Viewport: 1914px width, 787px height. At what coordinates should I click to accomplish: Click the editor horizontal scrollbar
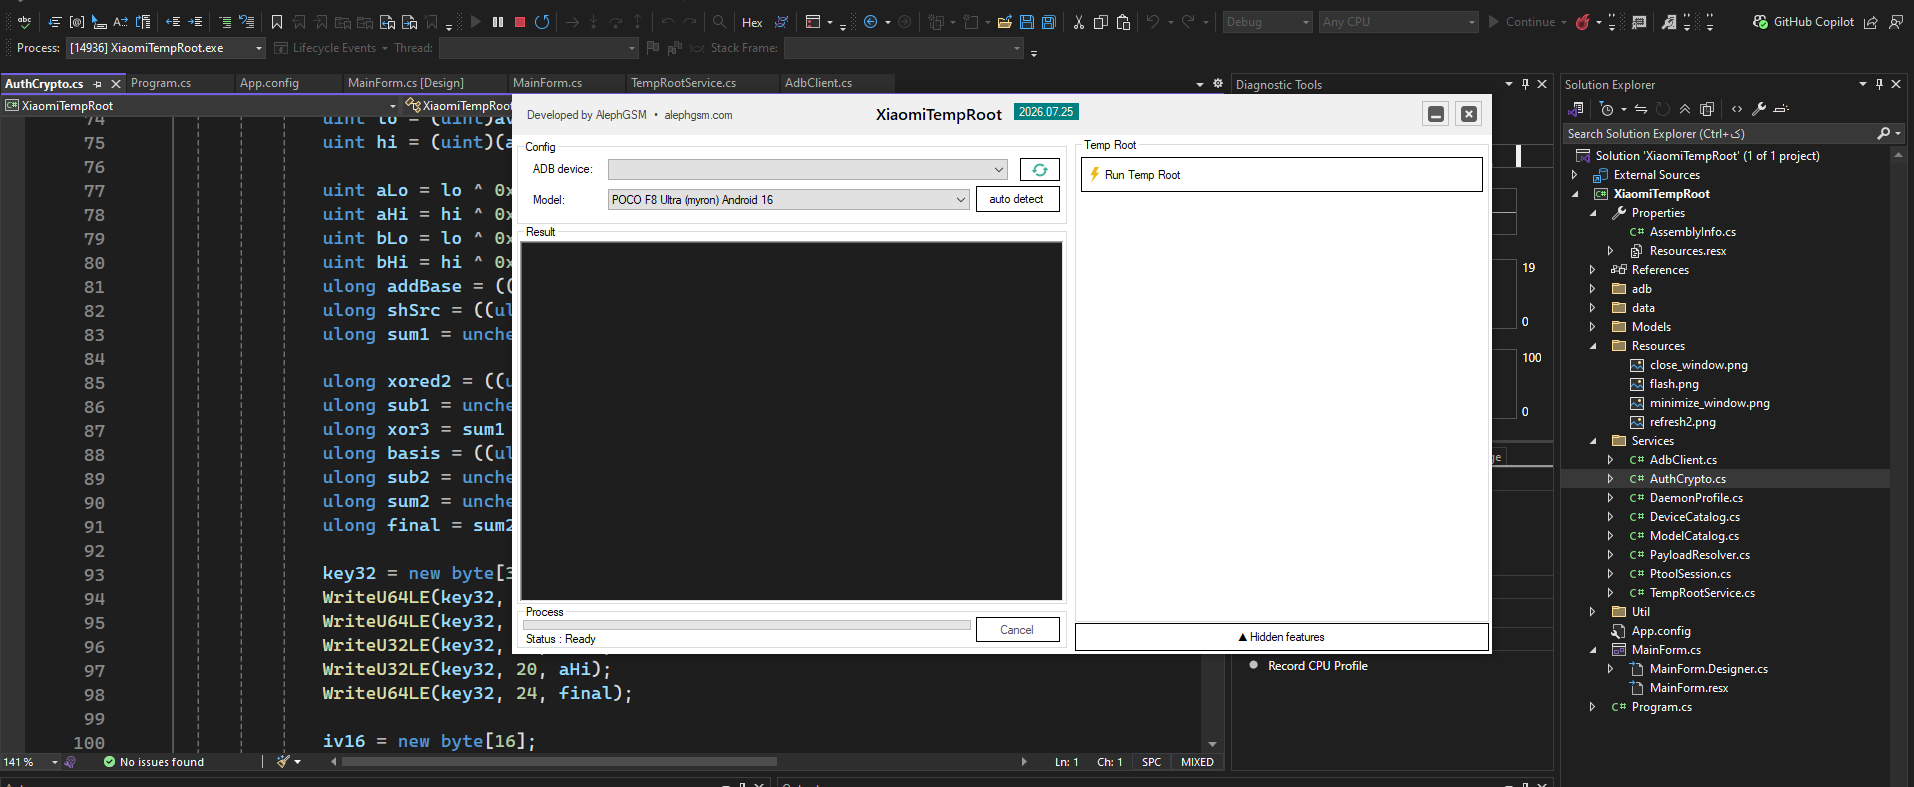click(559, 762)
